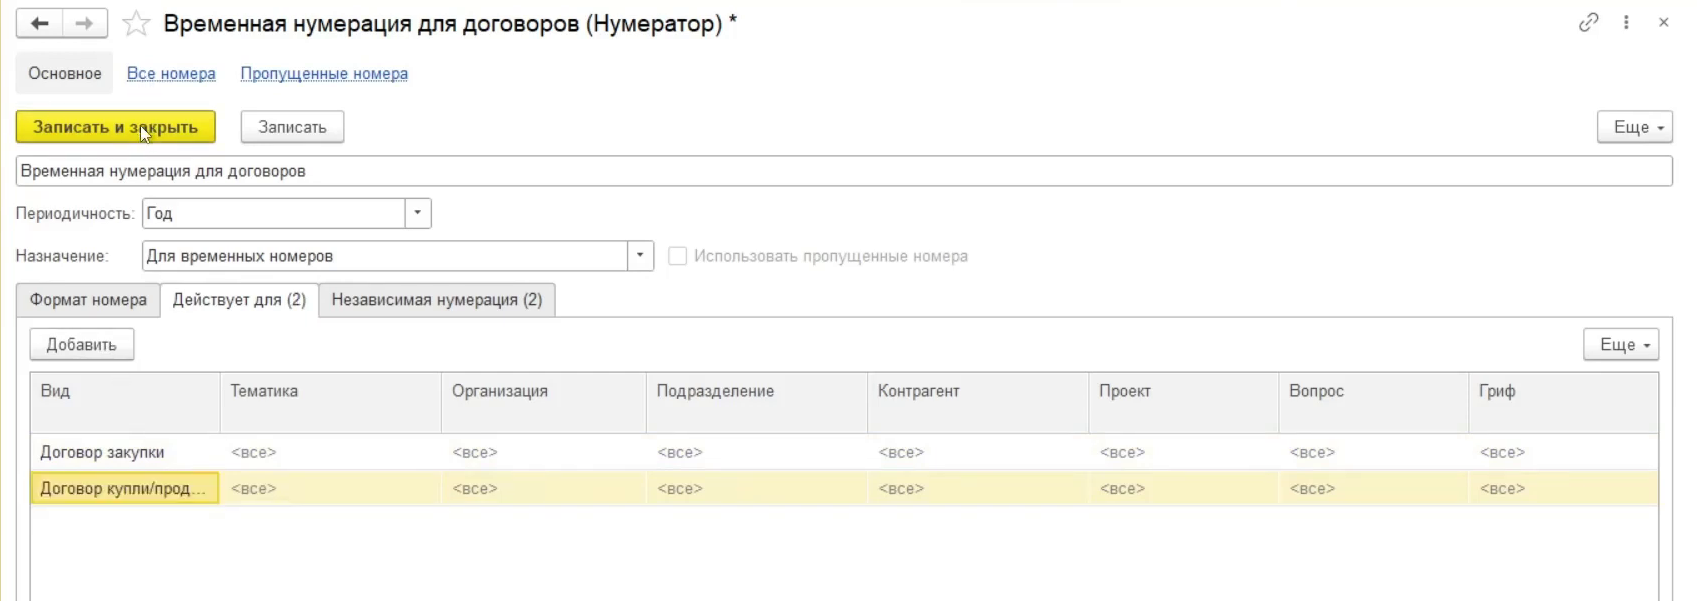Click Добавить to add a row
1697x601 pixels.
point(81,344)
